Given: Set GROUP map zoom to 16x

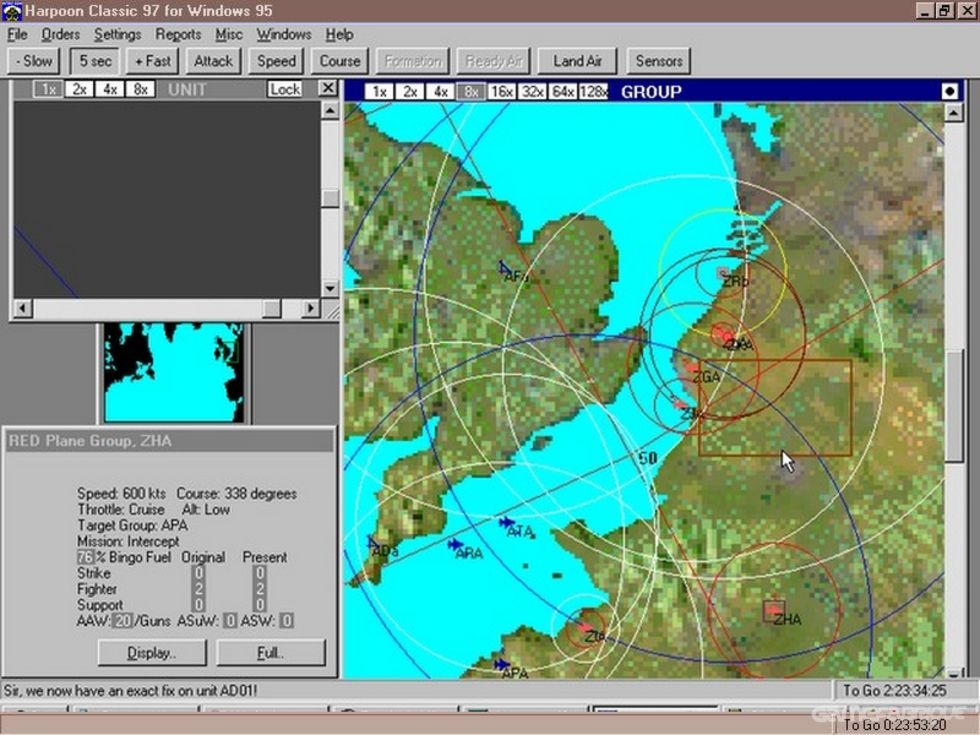Looking at the screenshot, I should (501, 92).
